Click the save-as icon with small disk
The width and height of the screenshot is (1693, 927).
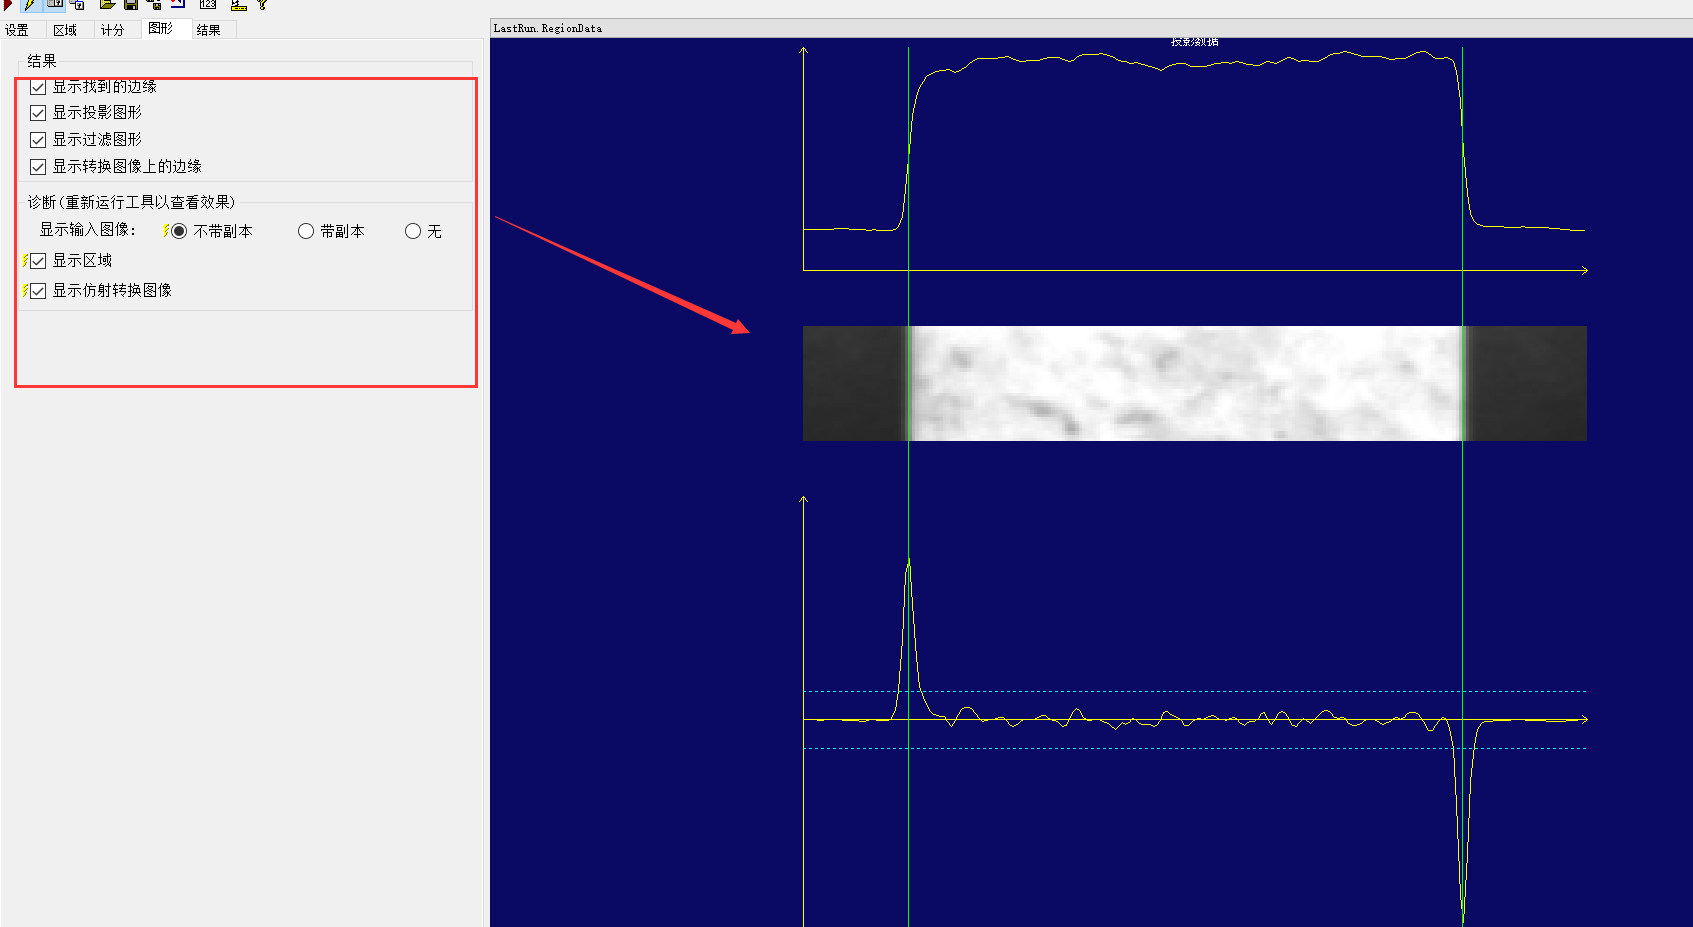point(154,4)
